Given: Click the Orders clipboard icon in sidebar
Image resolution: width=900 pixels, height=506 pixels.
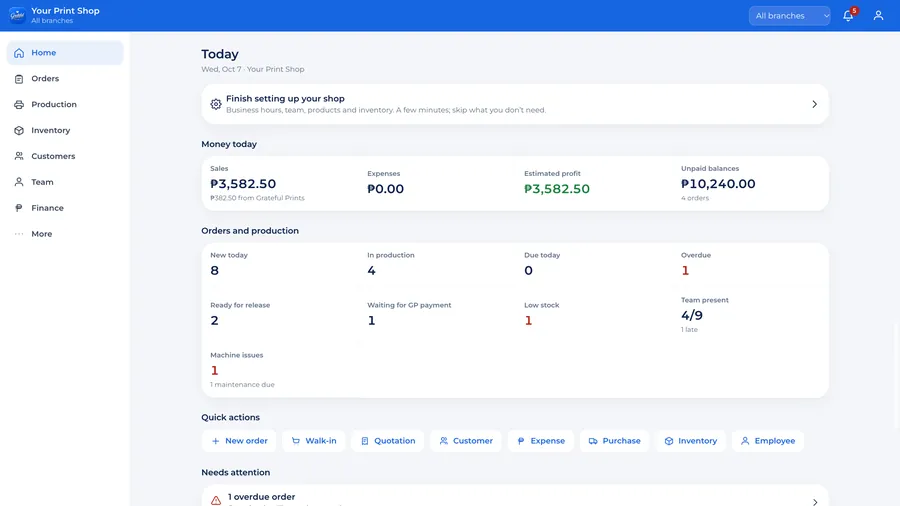Looking at the screenshot, I should point(19,79).
